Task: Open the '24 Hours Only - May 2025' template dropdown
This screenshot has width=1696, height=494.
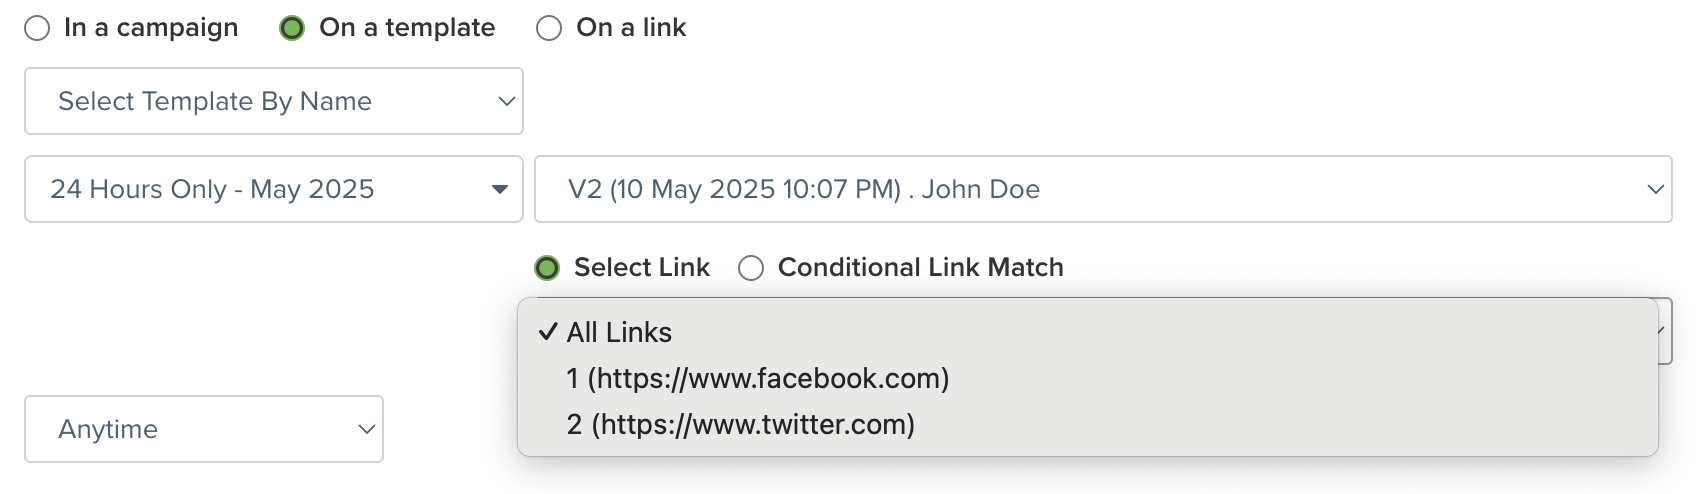Action: pyautogui.click(x=273, y=189)
